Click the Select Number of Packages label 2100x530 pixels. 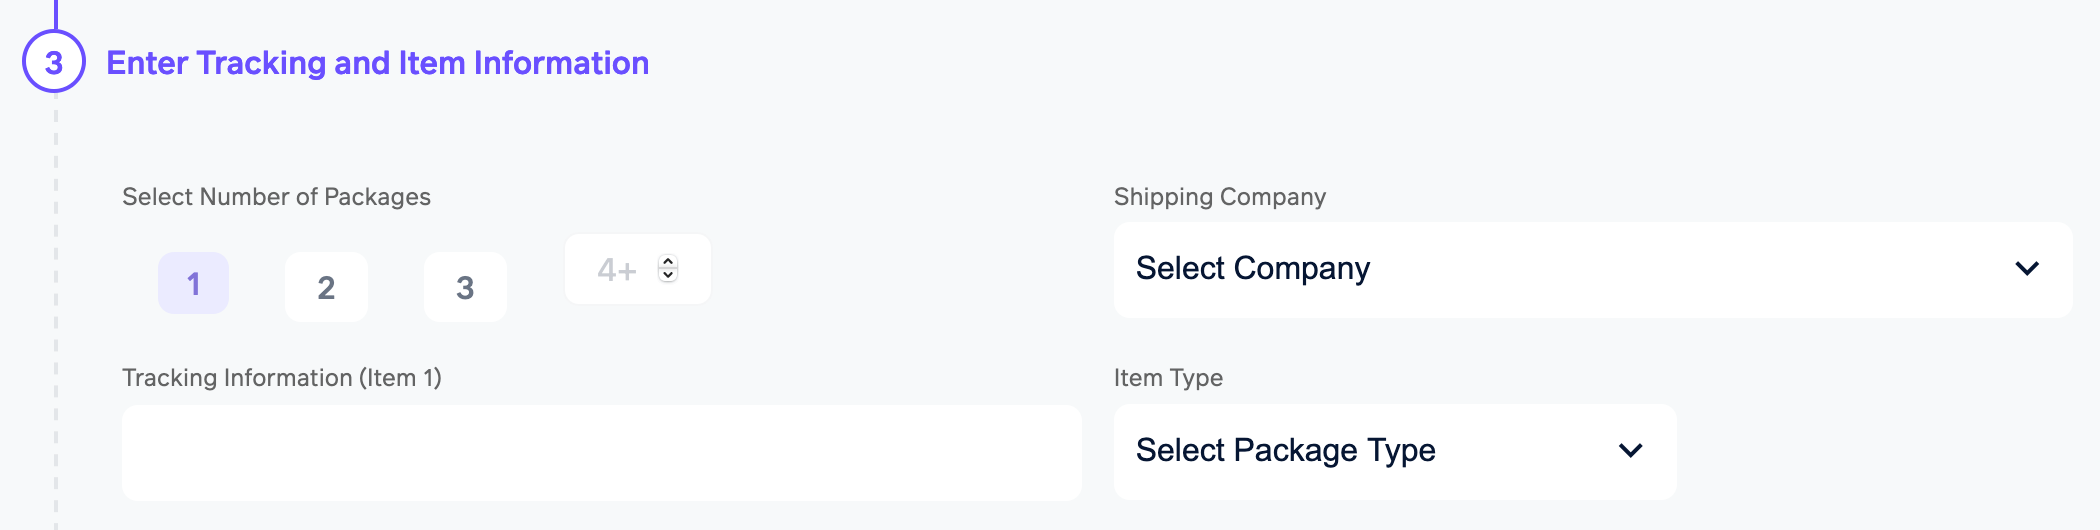[276, 197]
